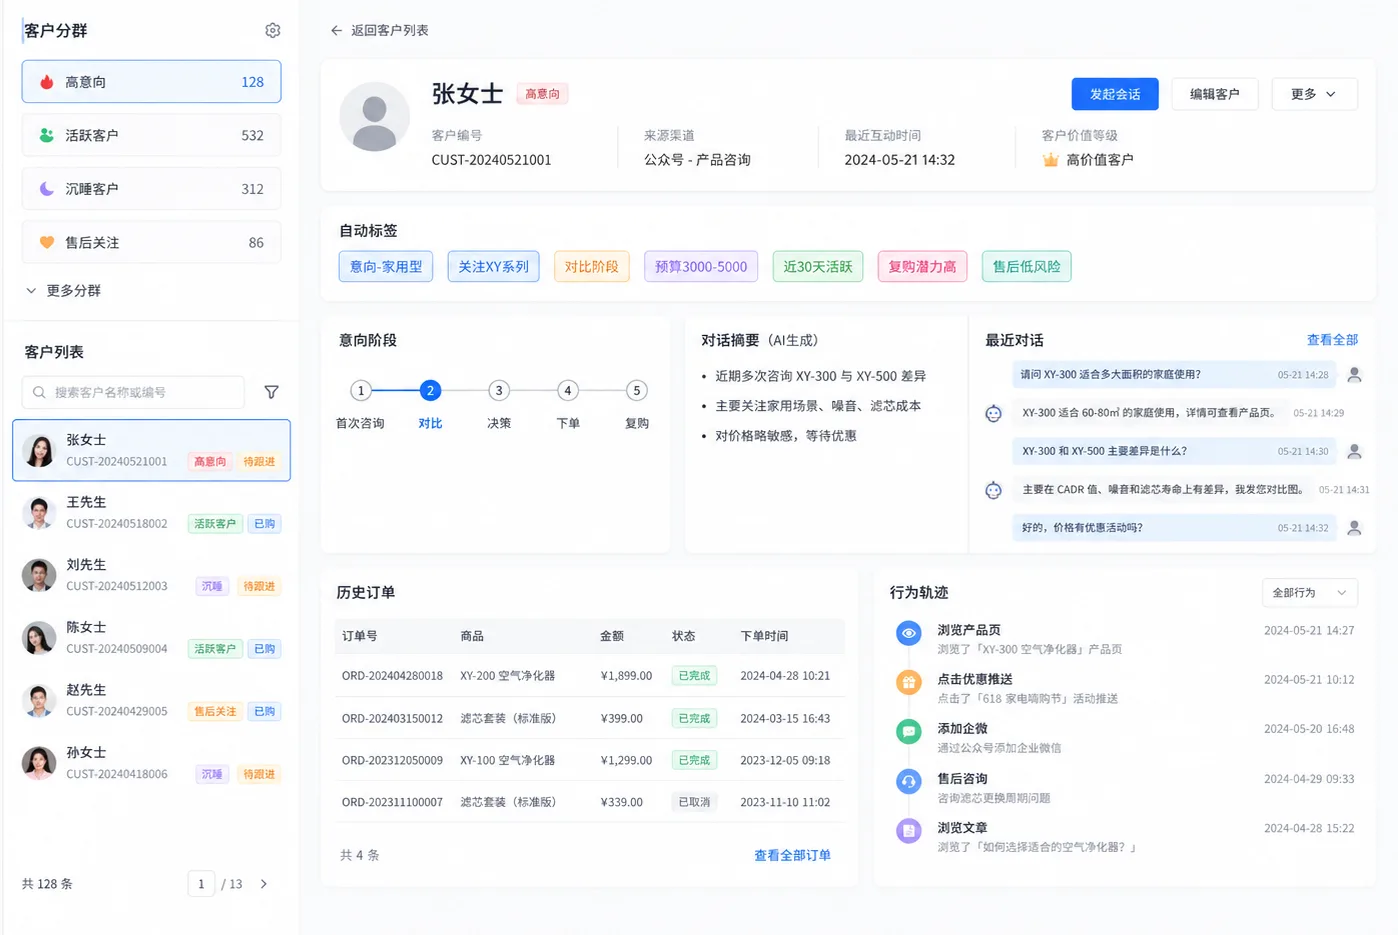Screen dimensions: 1398x935
Task: Open 查看全部 recent conversations link
Action: [x=1332, y=340]
